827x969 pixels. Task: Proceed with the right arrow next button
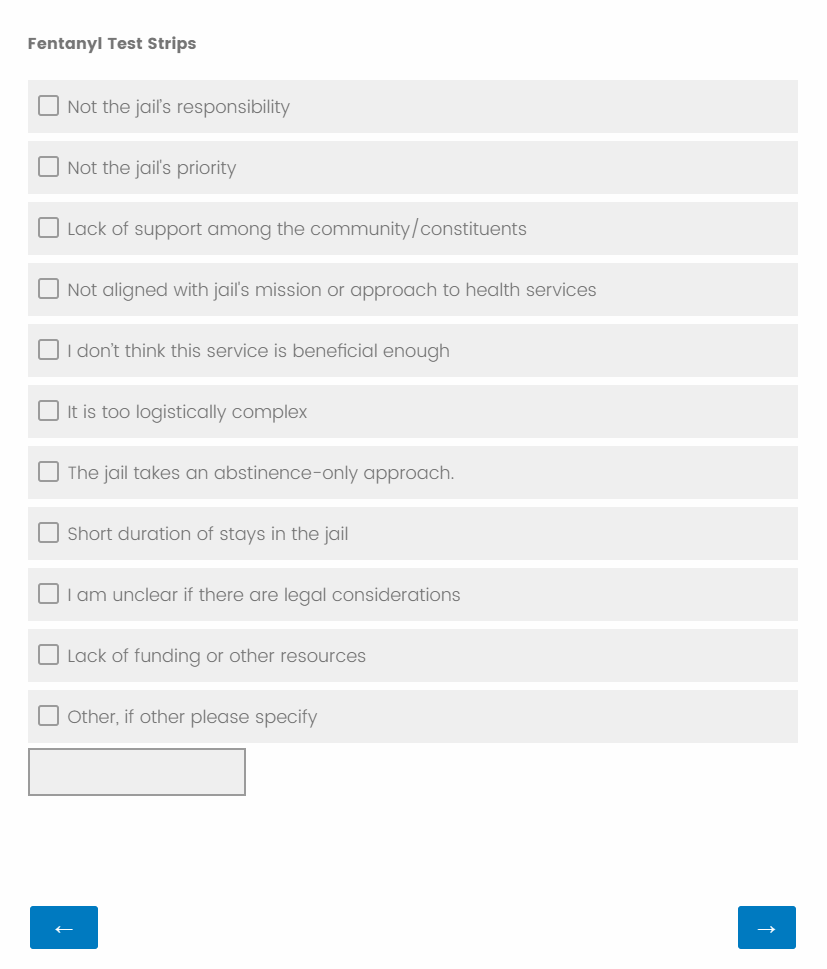click(x=766, y=928)
